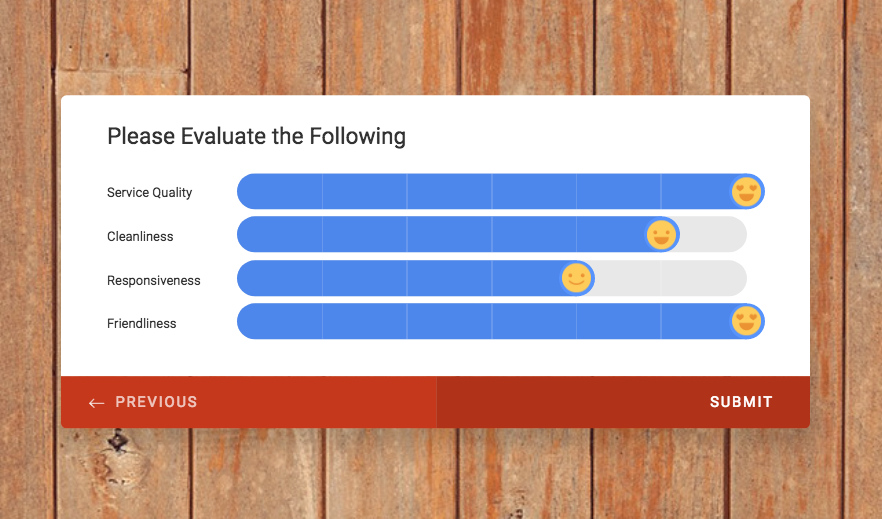Screen dimensions: 882x519
Task: Click the 'Please Evaluate the Following' heading
Action: tap(256, 137)
